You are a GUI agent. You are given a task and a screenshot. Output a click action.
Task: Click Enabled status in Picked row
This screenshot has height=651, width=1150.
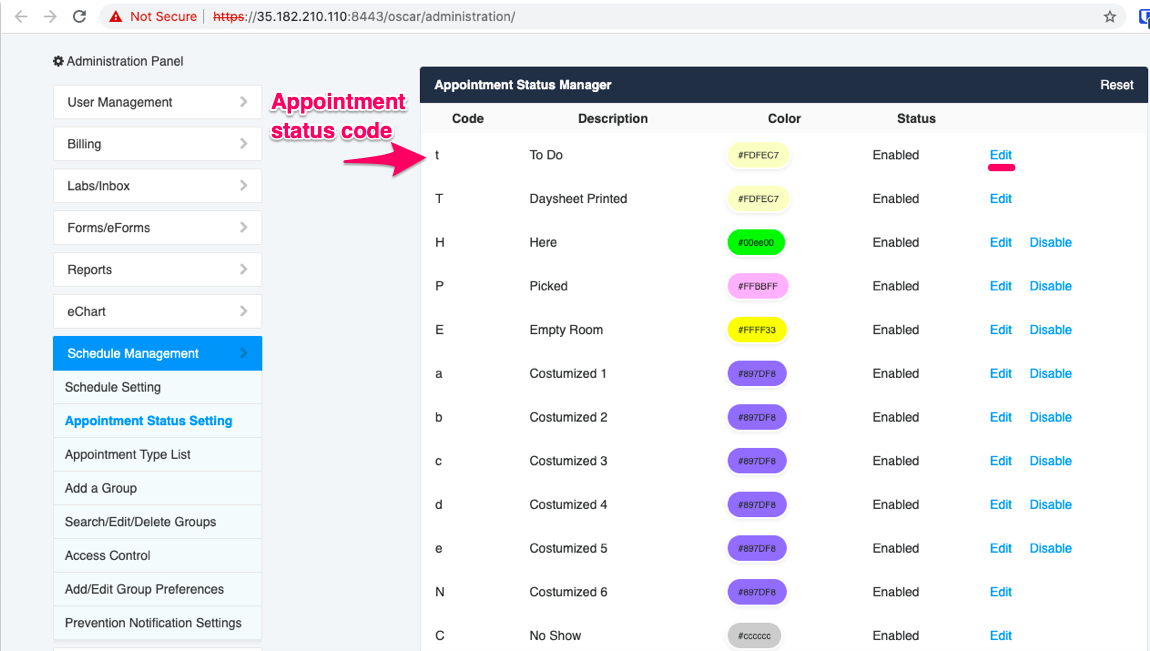coord(896,286)
